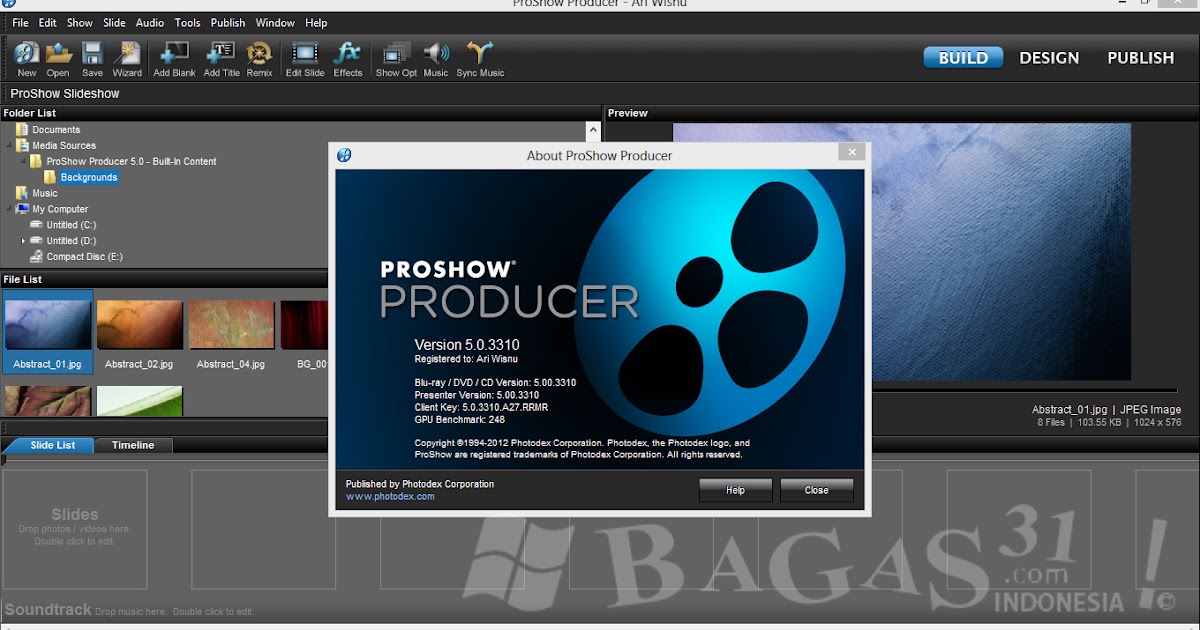Click Close button in About dialog
The height and width of the screenshot is (630, 1200).
tap(817, 490)
